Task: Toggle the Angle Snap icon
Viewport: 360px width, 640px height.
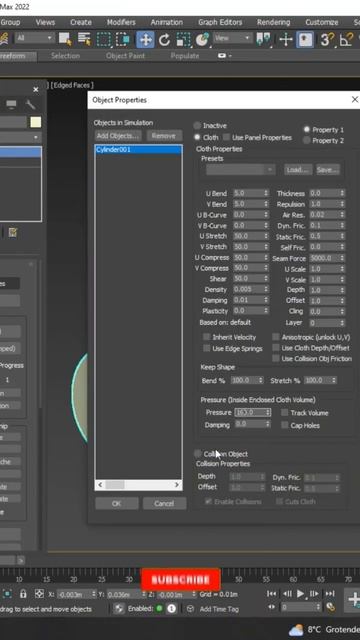Action: [346, 40]
